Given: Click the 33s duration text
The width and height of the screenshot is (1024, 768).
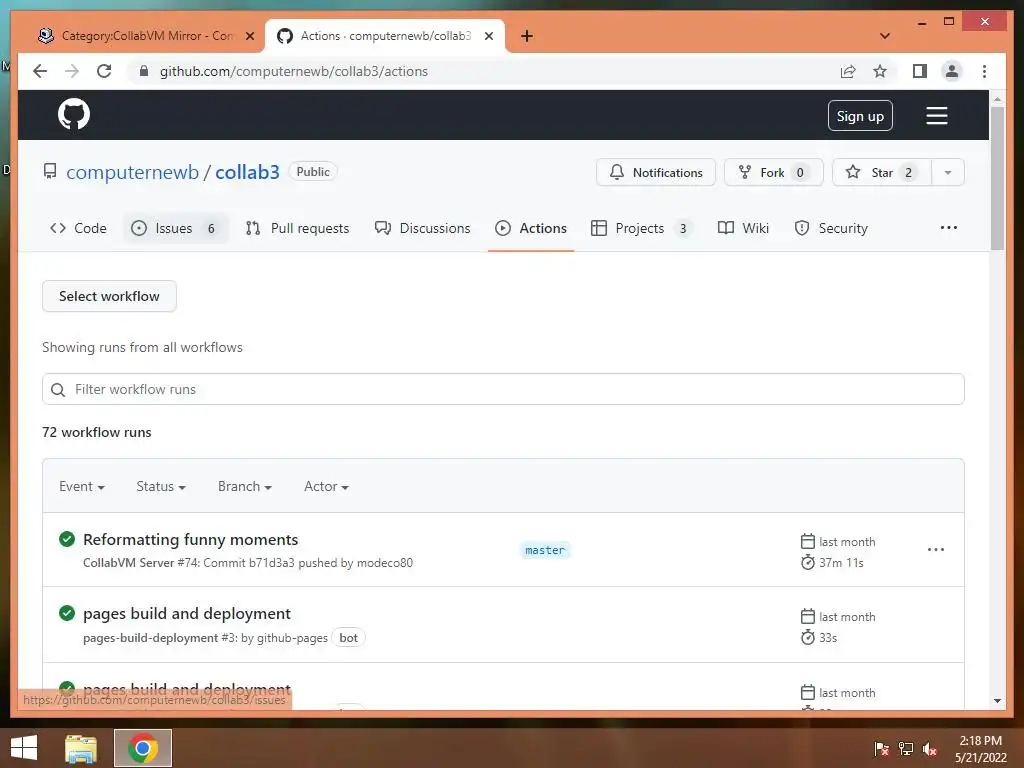Looking at the screenshot, I should coord(828,637).
